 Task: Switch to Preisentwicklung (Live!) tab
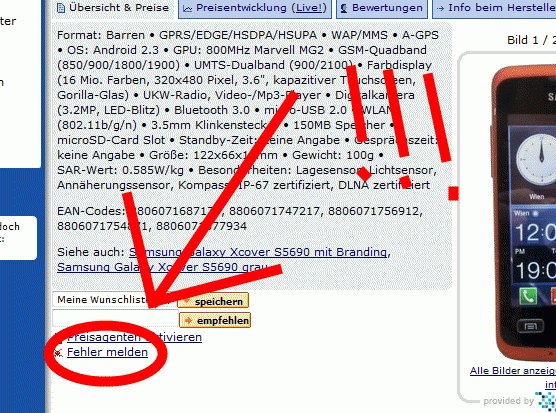255,8
